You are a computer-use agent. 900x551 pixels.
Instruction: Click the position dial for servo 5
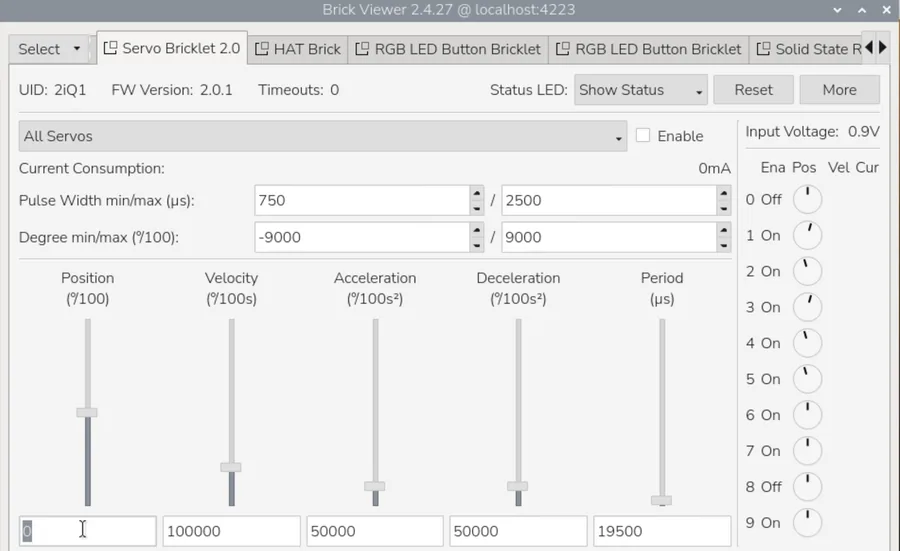[807, 379]
